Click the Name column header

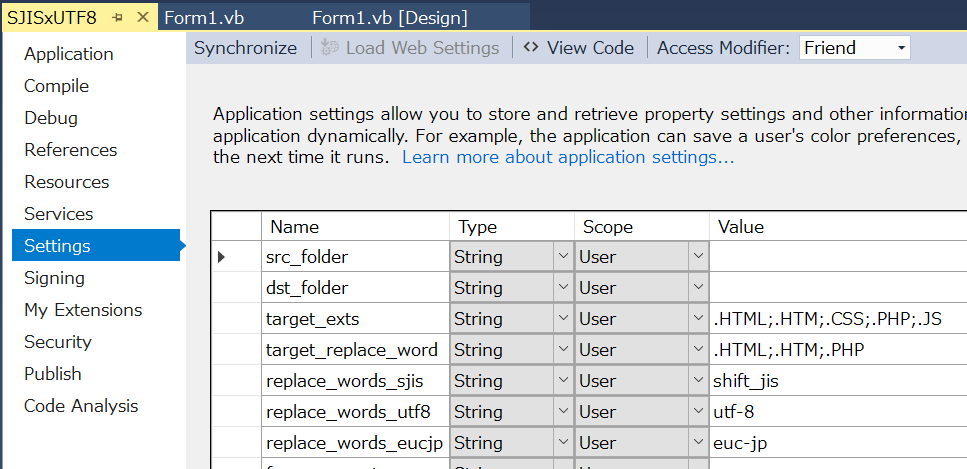pyautogui.click(x=356, y=226)
